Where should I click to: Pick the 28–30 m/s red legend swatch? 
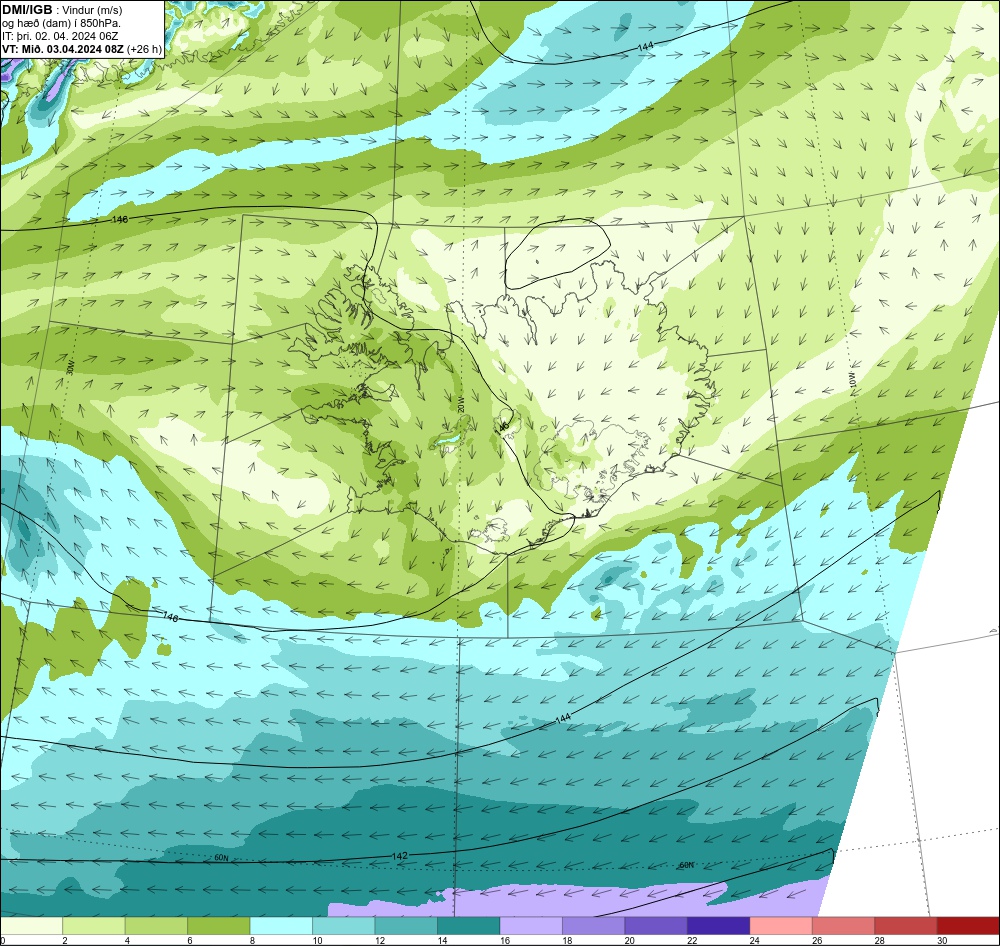click(x=906, y=926)
